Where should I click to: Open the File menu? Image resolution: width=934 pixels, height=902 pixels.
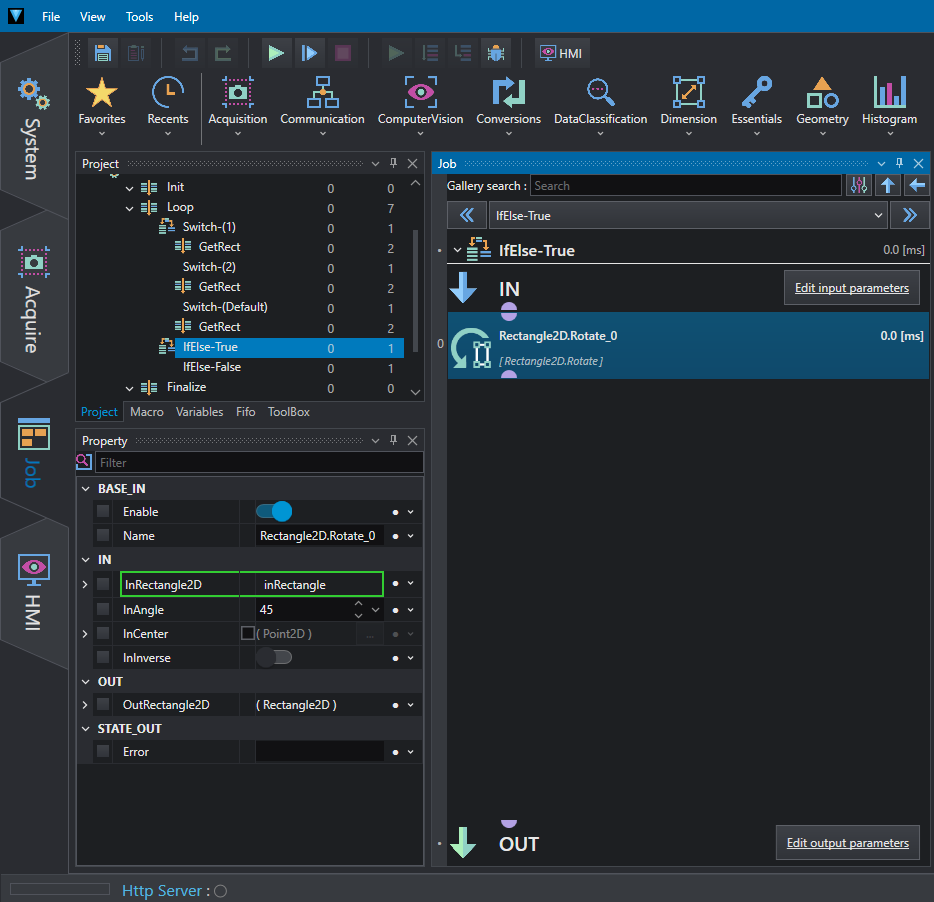(x=51, y=17)
